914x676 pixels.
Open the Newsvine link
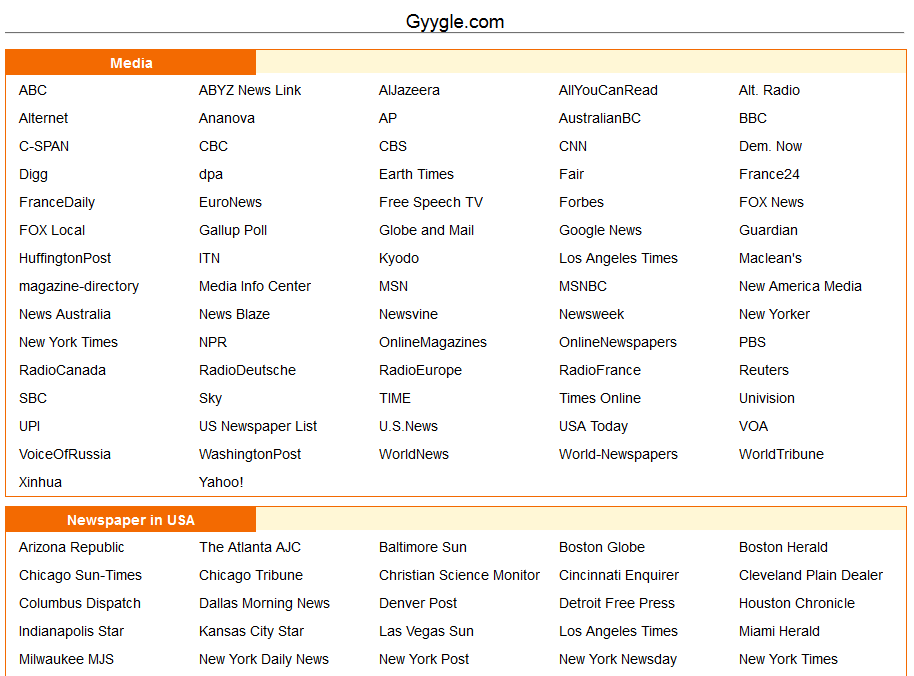(x=408, y=314)
